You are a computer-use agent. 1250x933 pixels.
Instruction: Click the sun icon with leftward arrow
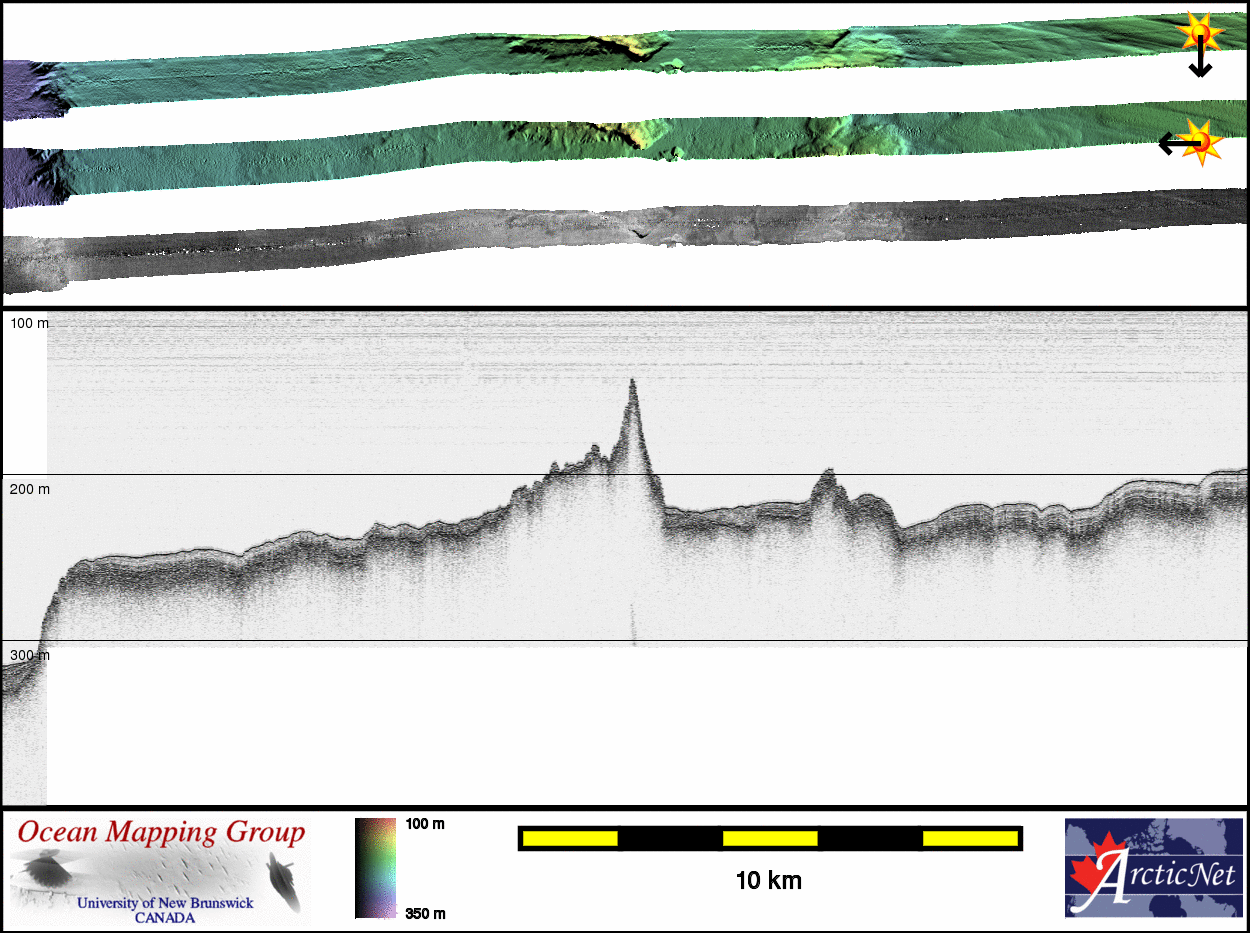coord(1202,143)
